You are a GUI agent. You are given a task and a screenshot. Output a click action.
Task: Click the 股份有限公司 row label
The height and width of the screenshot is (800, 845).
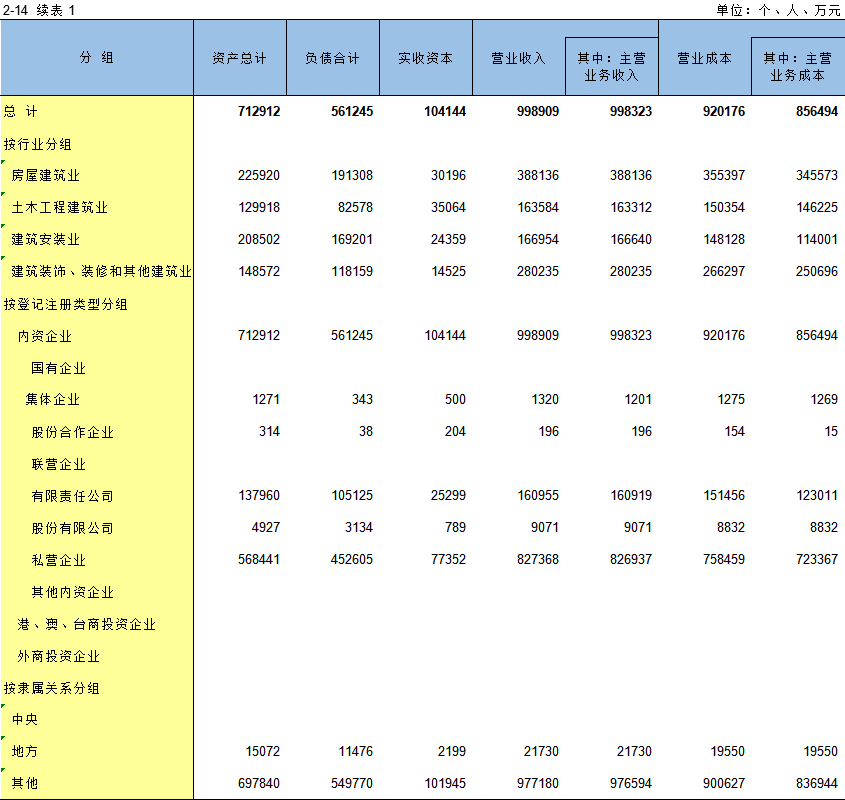tap(72, 528)
